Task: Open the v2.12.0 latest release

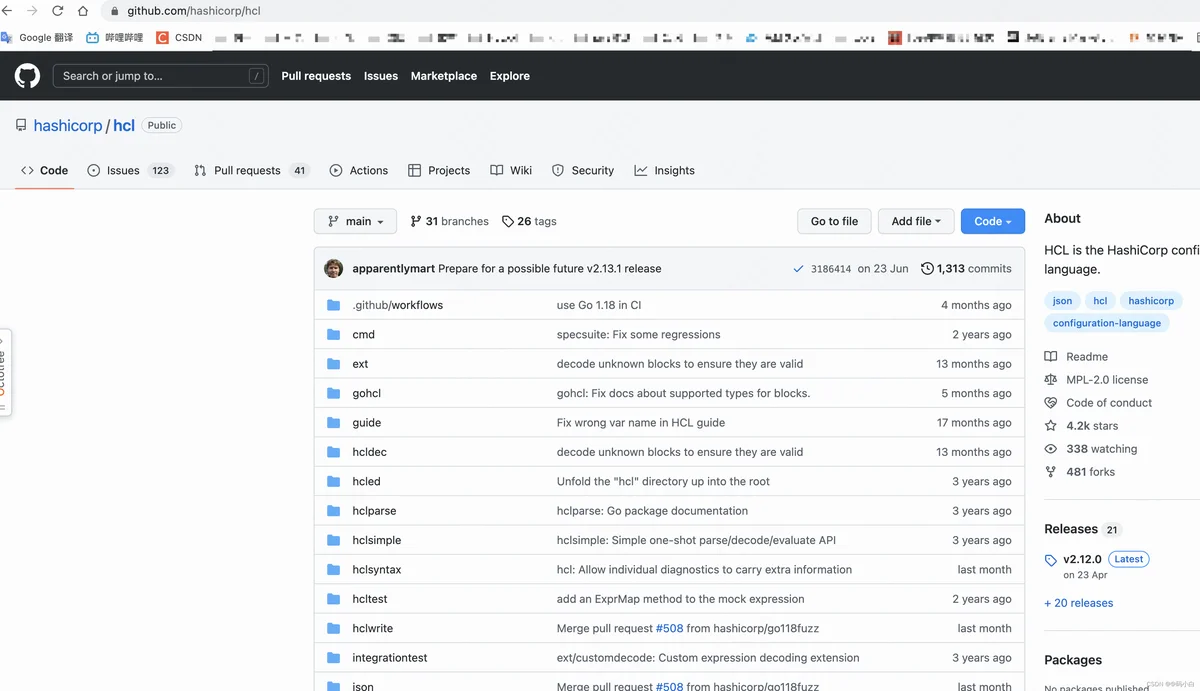Action: (1082, 559)
